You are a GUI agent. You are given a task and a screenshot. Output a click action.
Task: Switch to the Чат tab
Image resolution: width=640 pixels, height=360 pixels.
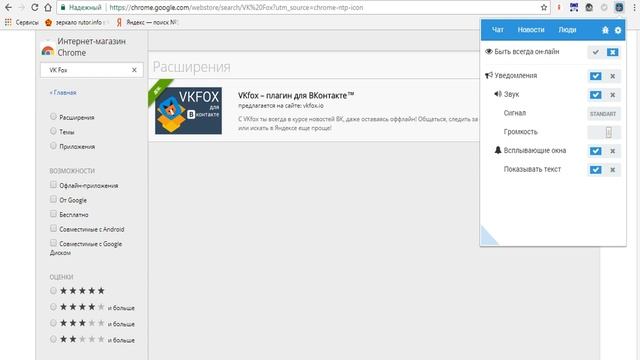pyautogui.click(x=498, y=30)
